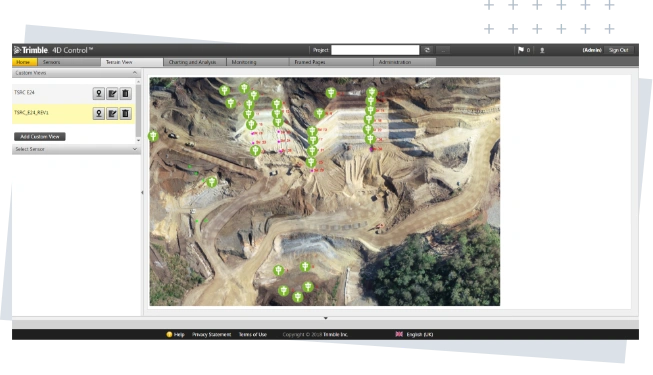Expand the Select Sensor panel chevron
The image size is (653, 375).
pyautogui.click(x=135, y=149)
